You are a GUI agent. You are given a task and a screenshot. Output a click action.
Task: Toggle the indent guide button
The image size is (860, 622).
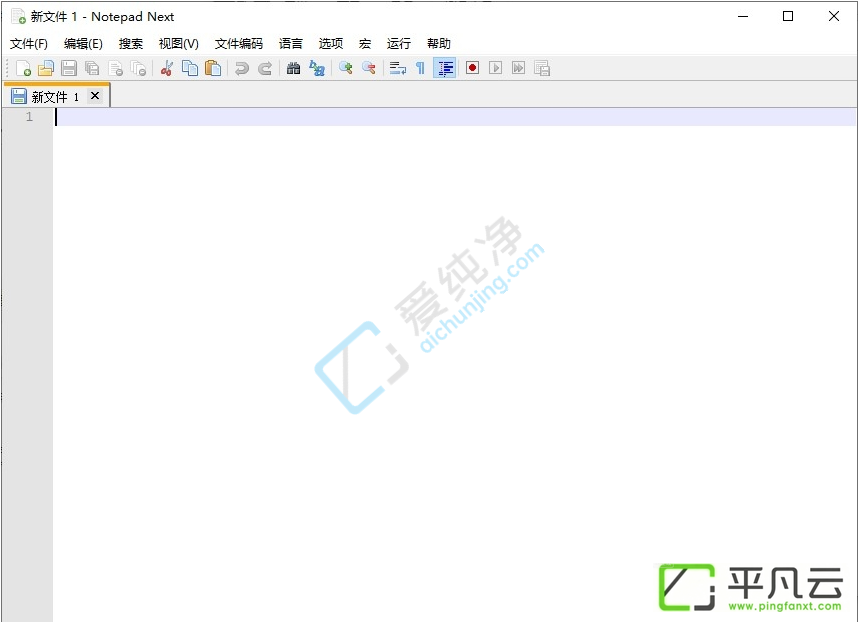pyautogui.click(x=445, y=68)
